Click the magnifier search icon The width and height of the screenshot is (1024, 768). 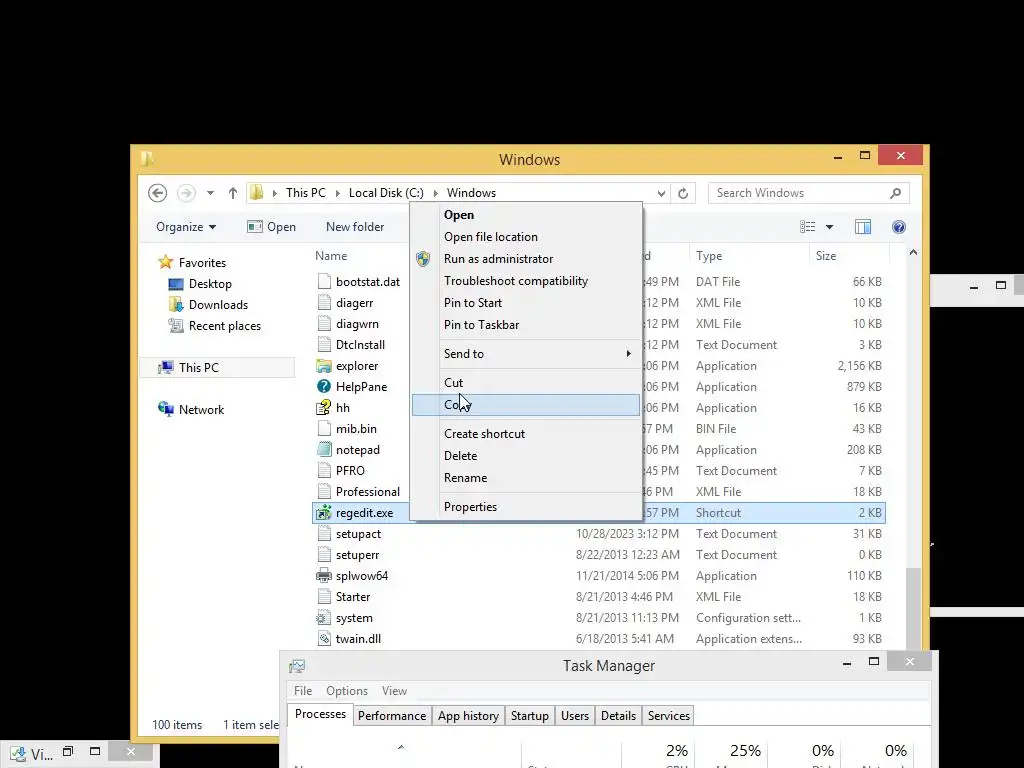[x=895, y=193]
